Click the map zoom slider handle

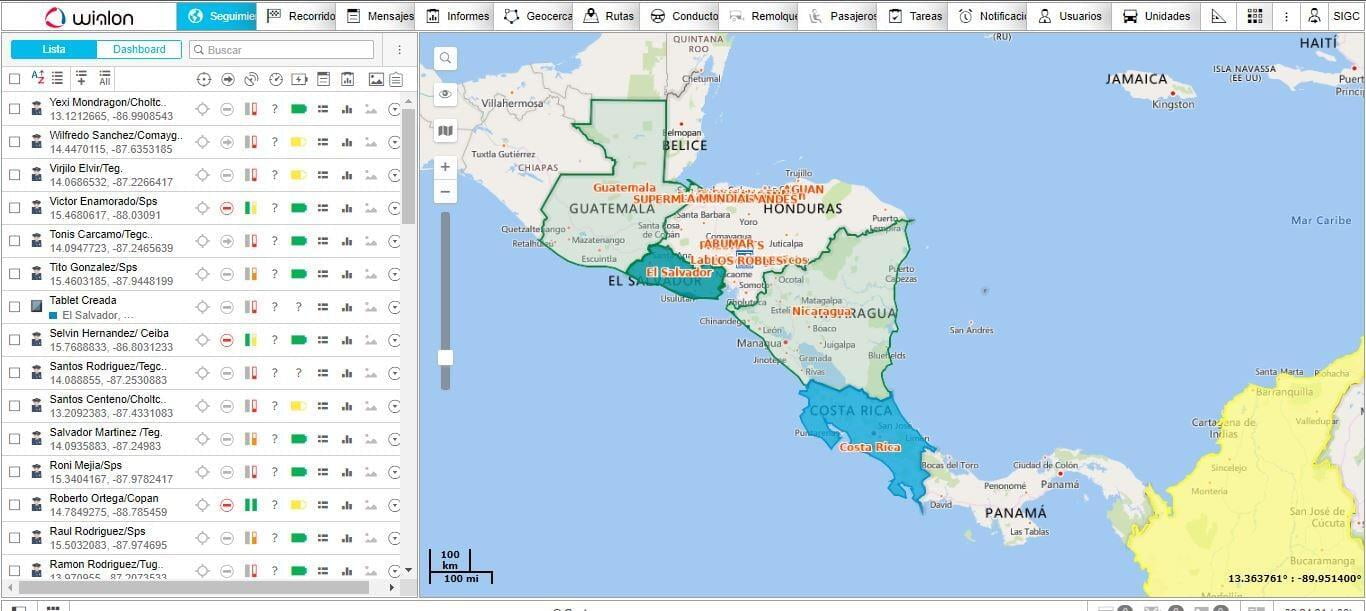pos(445,358)
